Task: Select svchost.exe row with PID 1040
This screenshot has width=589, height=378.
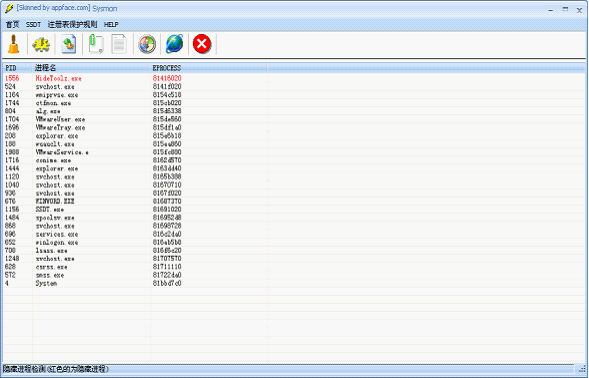Action: pyautogui.click(x=294, y=185)
